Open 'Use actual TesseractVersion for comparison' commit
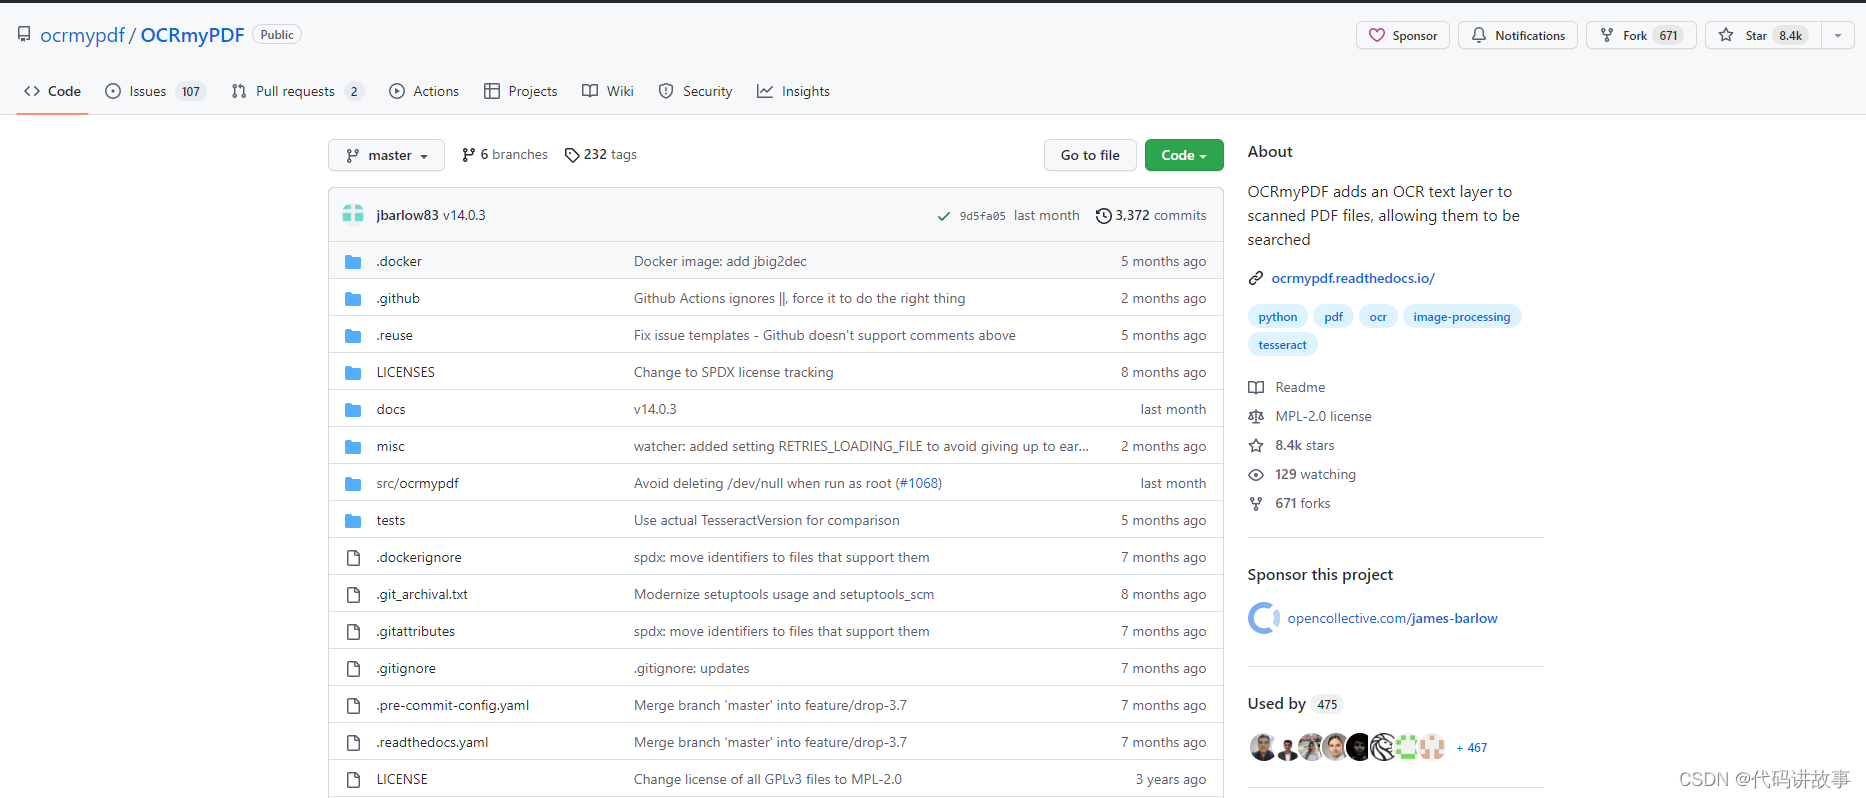Image resolution: width=1866 pixels, height=798 pixels. click(x=766, y=520)
